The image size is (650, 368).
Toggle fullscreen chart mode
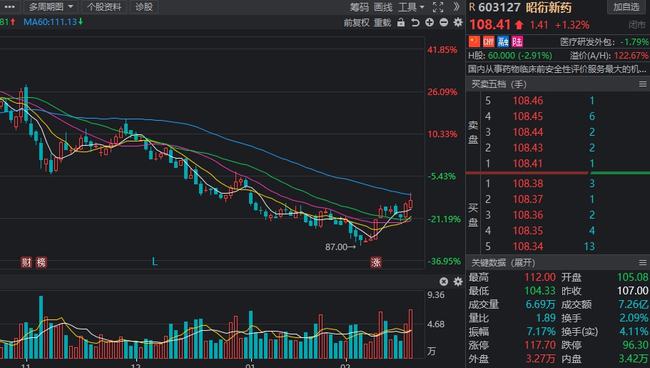[x=438, y=7]
